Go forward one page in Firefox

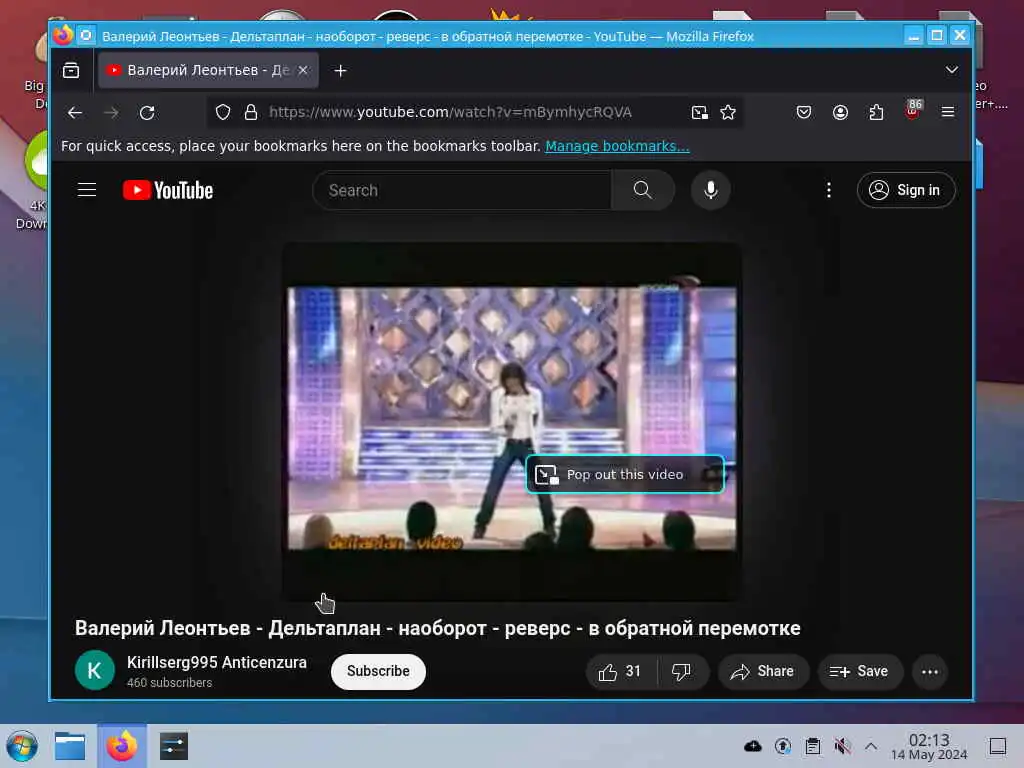(112, 112)
